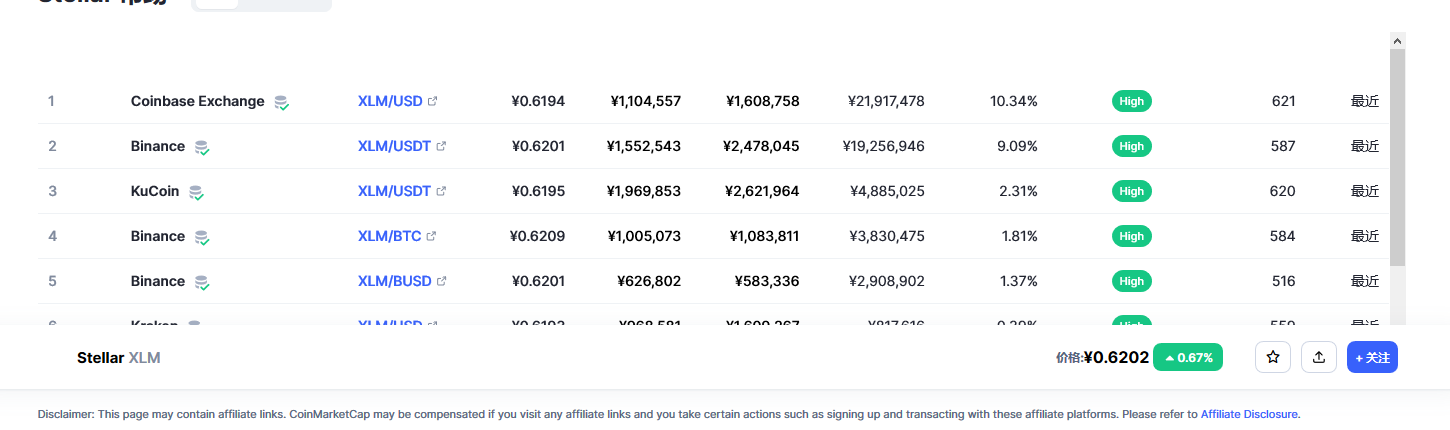1450x430 pixels.
Task: Open external link icon next to XLM/BTC
Action: coord(431,236)
